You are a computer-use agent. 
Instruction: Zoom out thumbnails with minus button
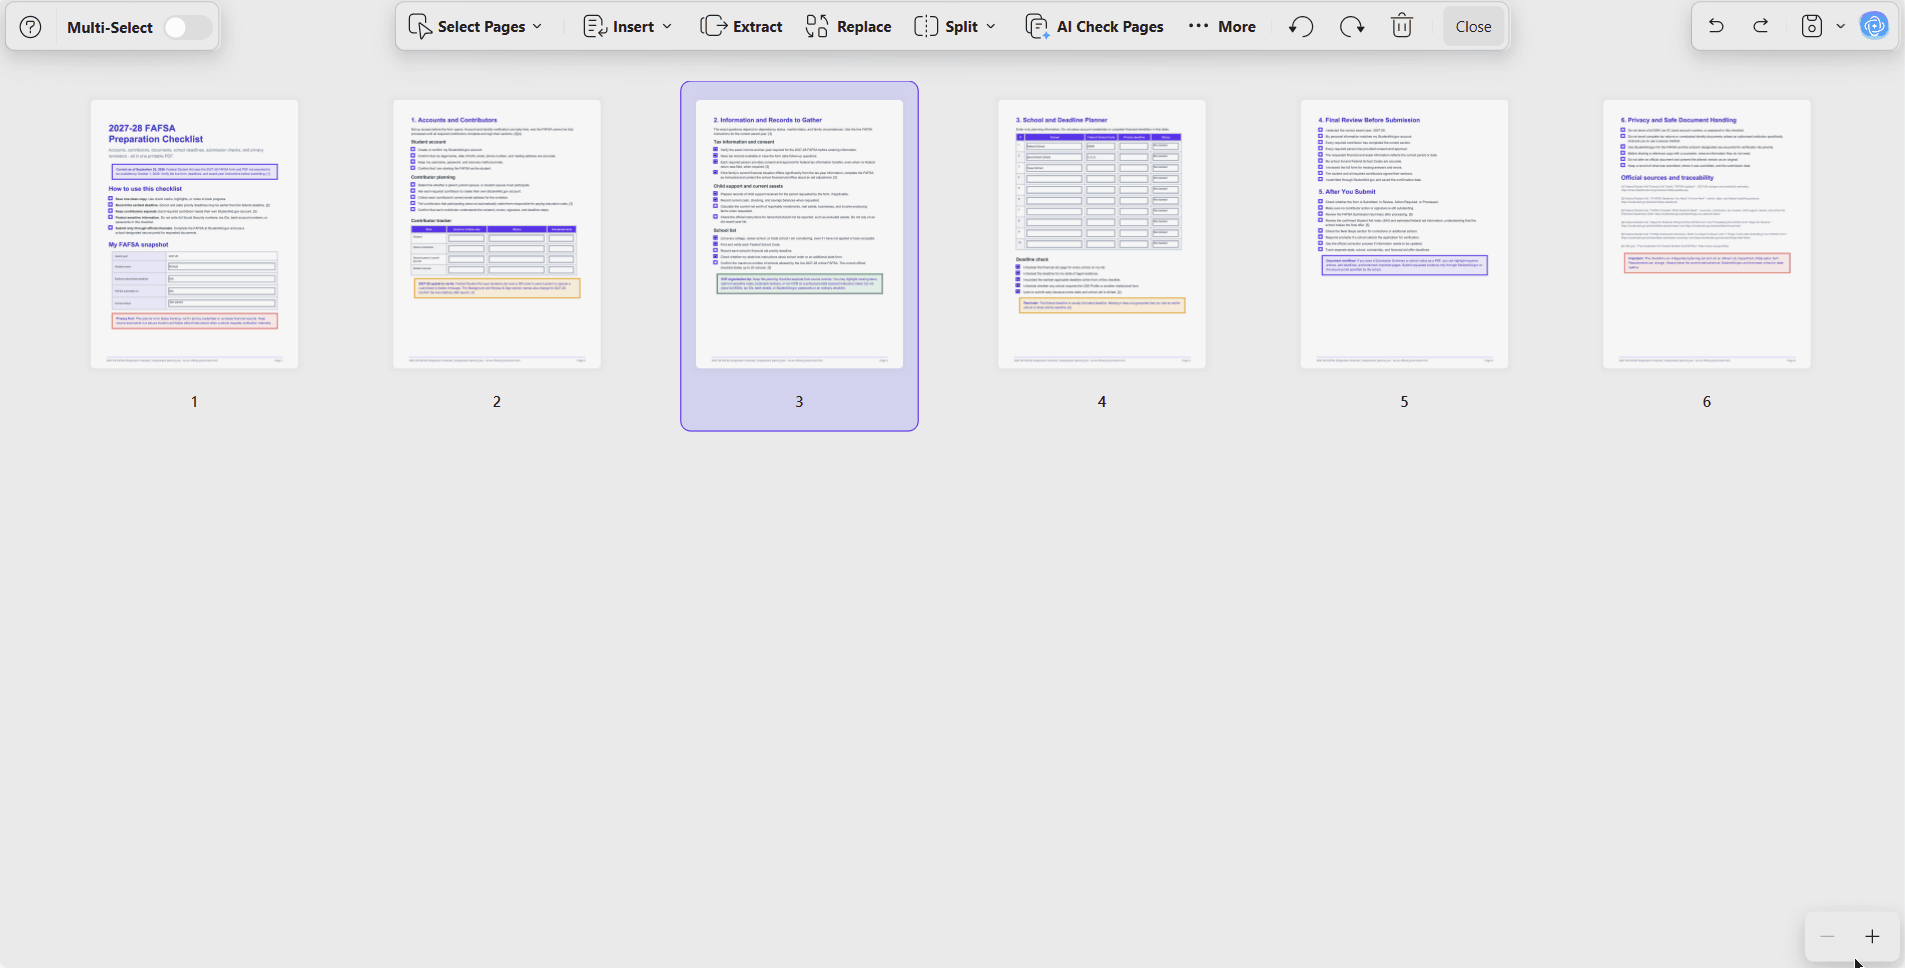(x=1827, y=937)
